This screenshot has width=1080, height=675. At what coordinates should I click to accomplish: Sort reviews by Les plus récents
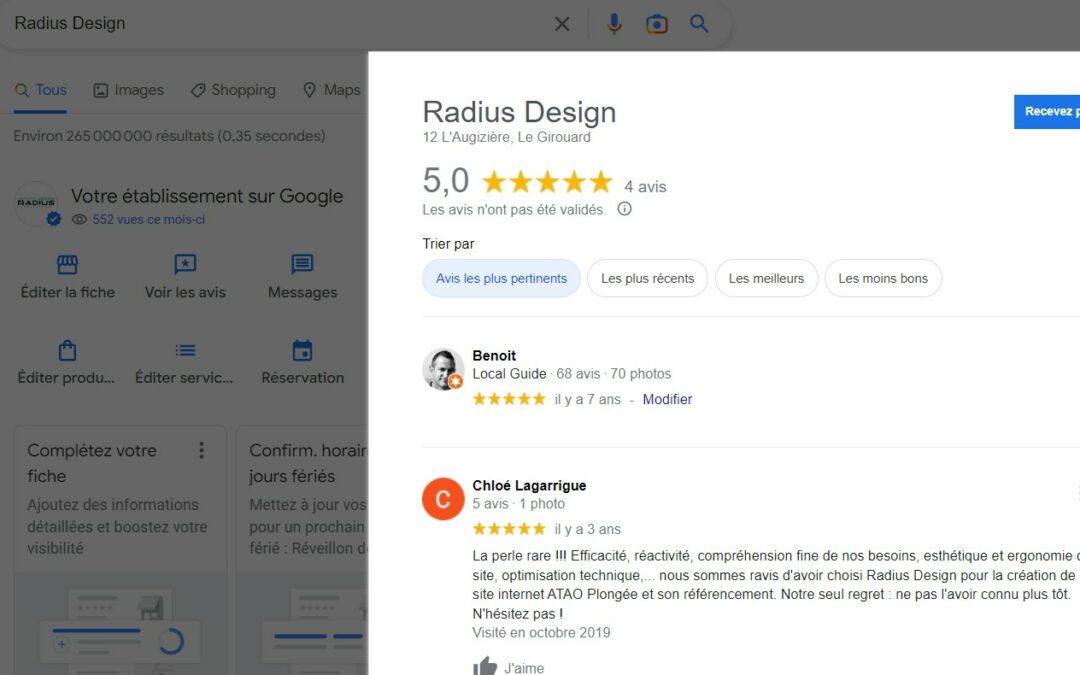tap(647, 278)
